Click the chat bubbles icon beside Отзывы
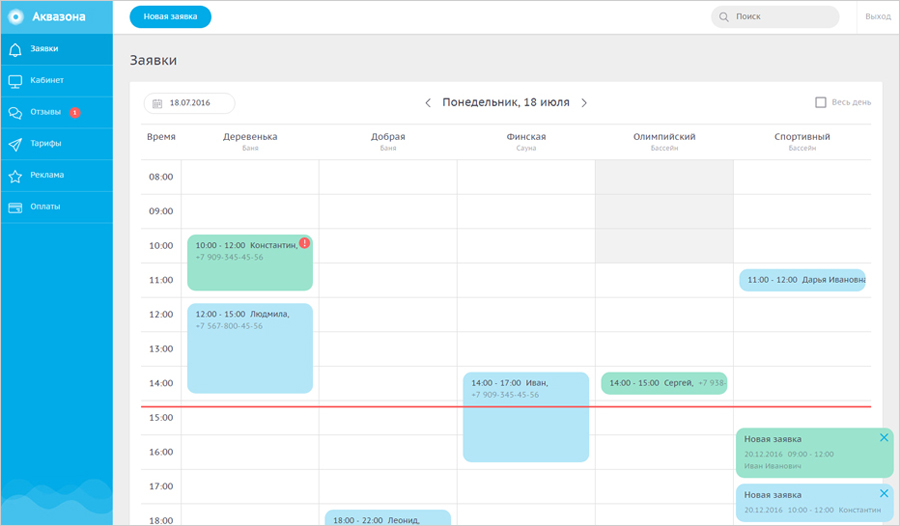 15,112
